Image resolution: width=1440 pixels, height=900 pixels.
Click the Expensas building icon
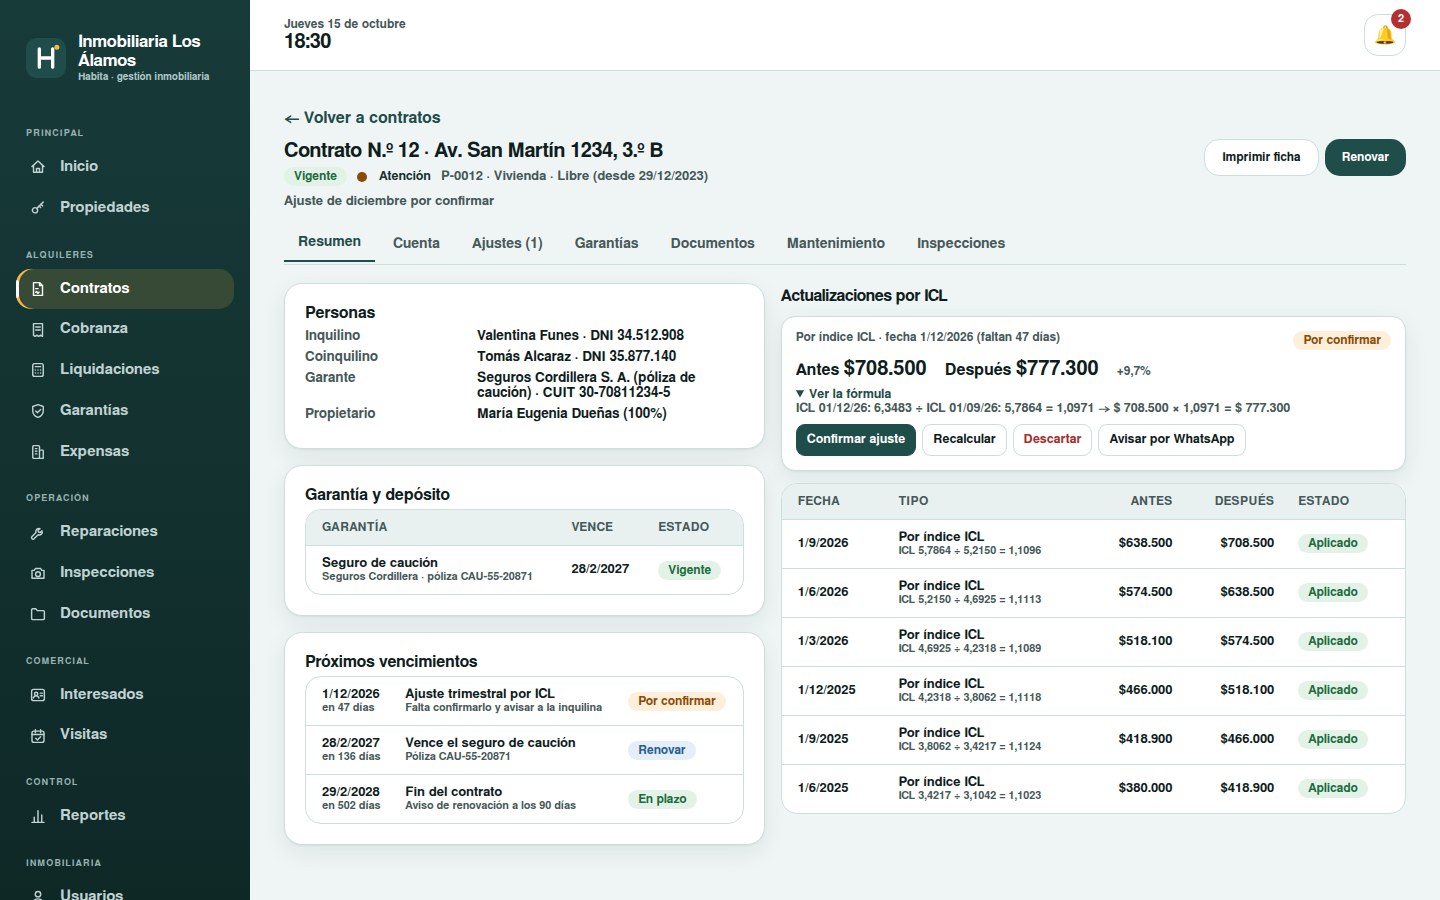point(38,452)
